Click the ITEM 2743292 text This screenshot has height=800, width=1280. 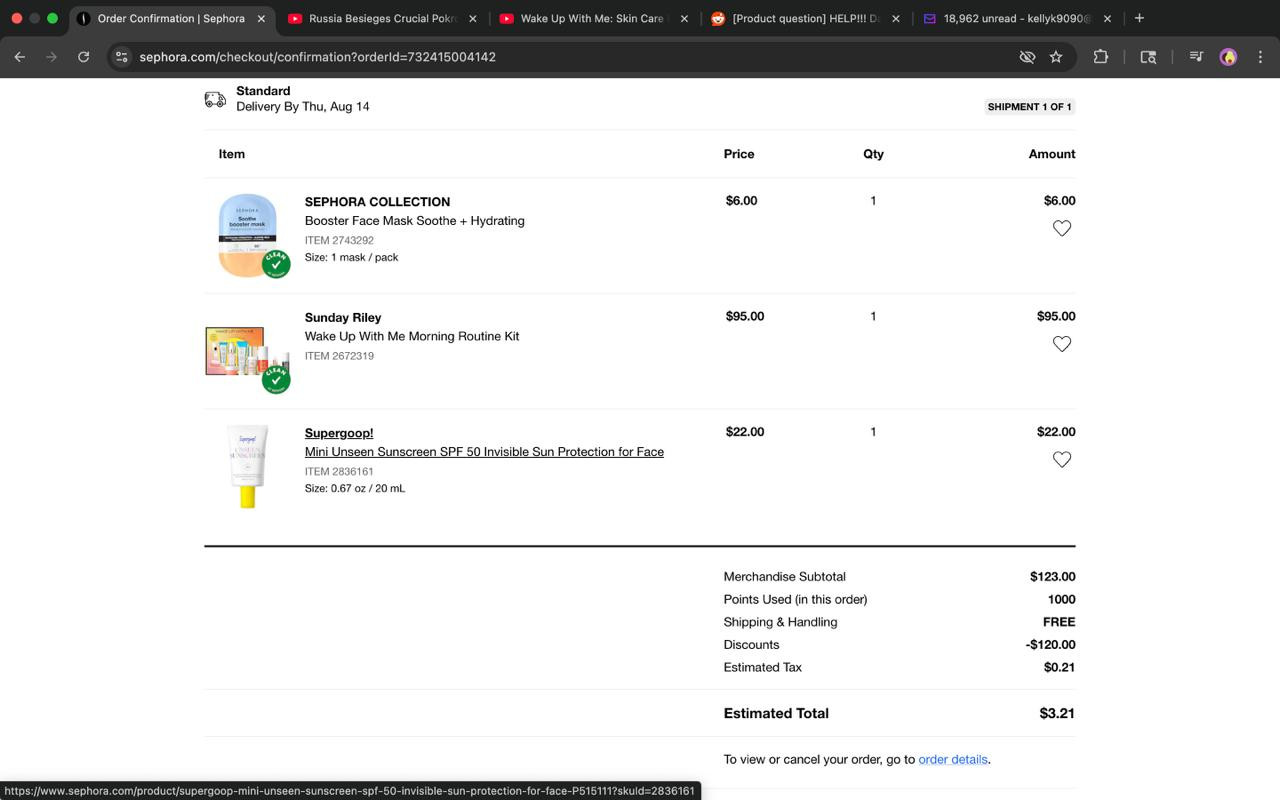(x=339, y=240)
